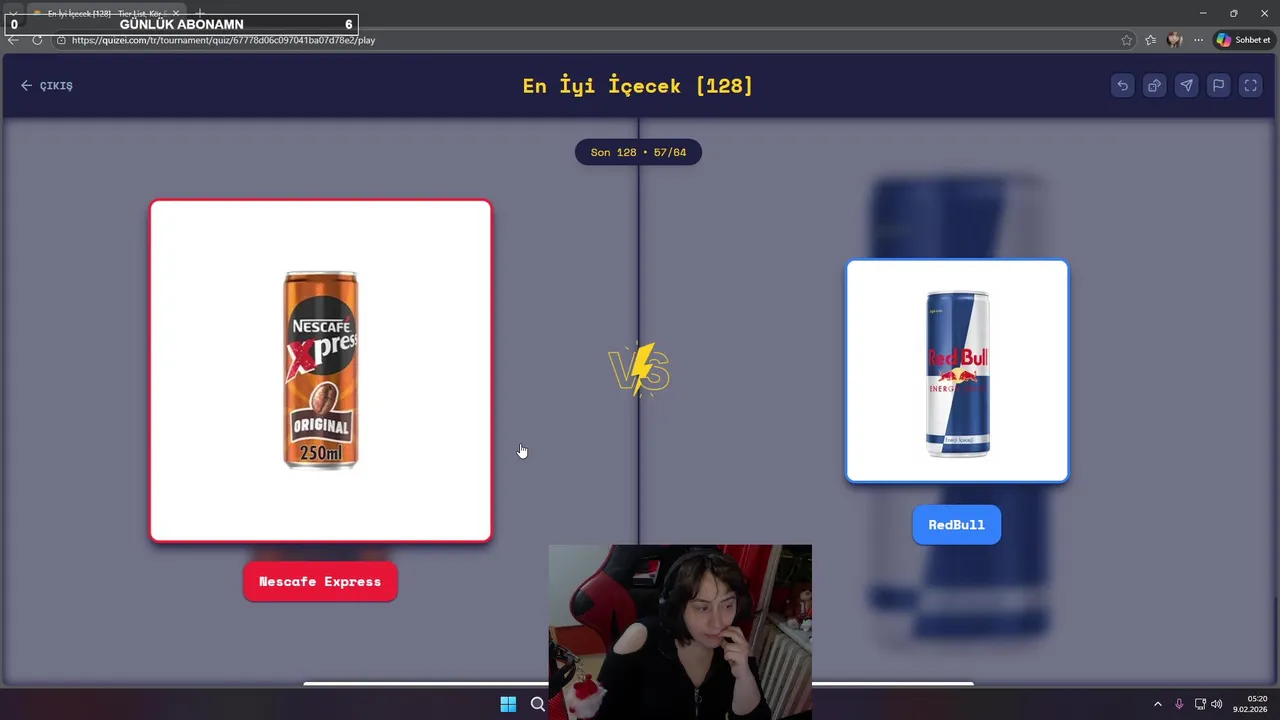Go back with browser back arrow
1280x720 pixels.
click(x=13, y=40)
